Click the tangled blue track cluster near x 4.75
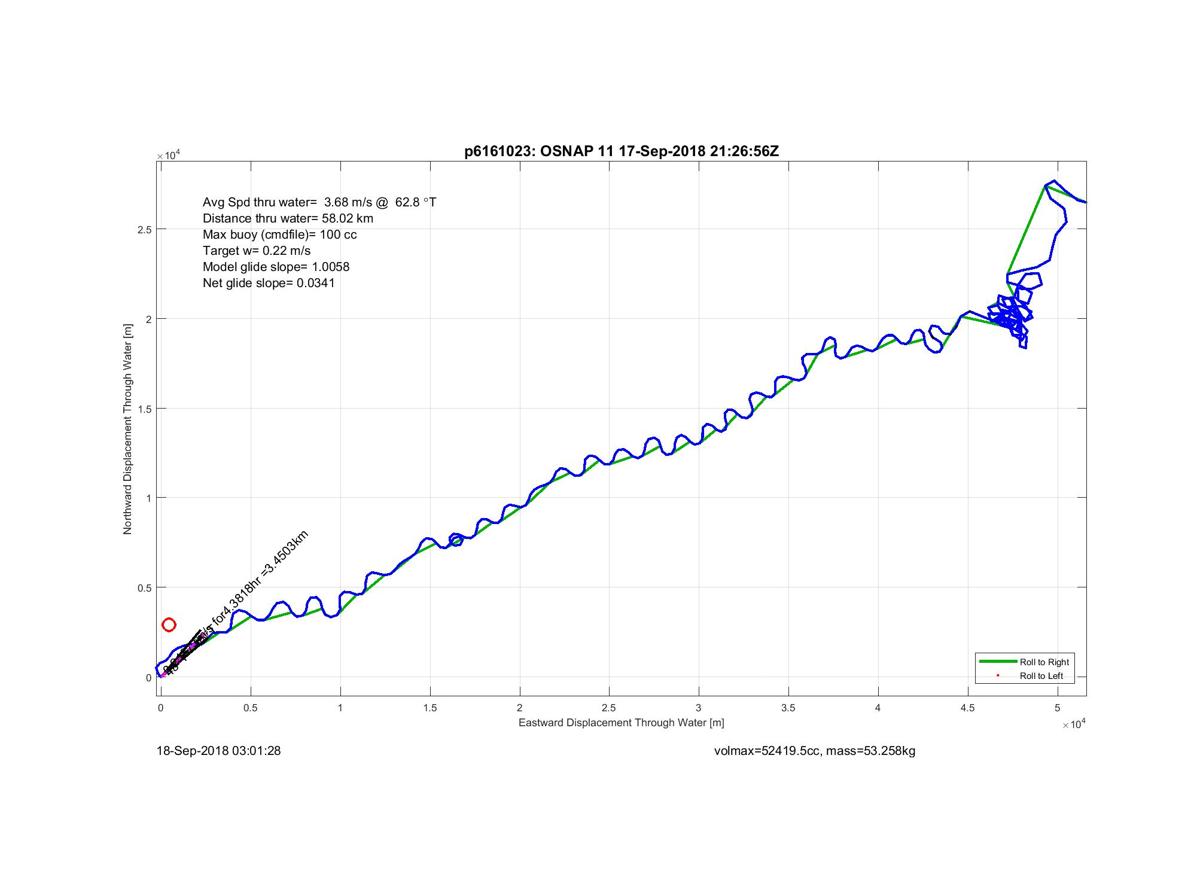Image resolution: width=1200 pixels, height=889 pixels. tap(1014, 312)
